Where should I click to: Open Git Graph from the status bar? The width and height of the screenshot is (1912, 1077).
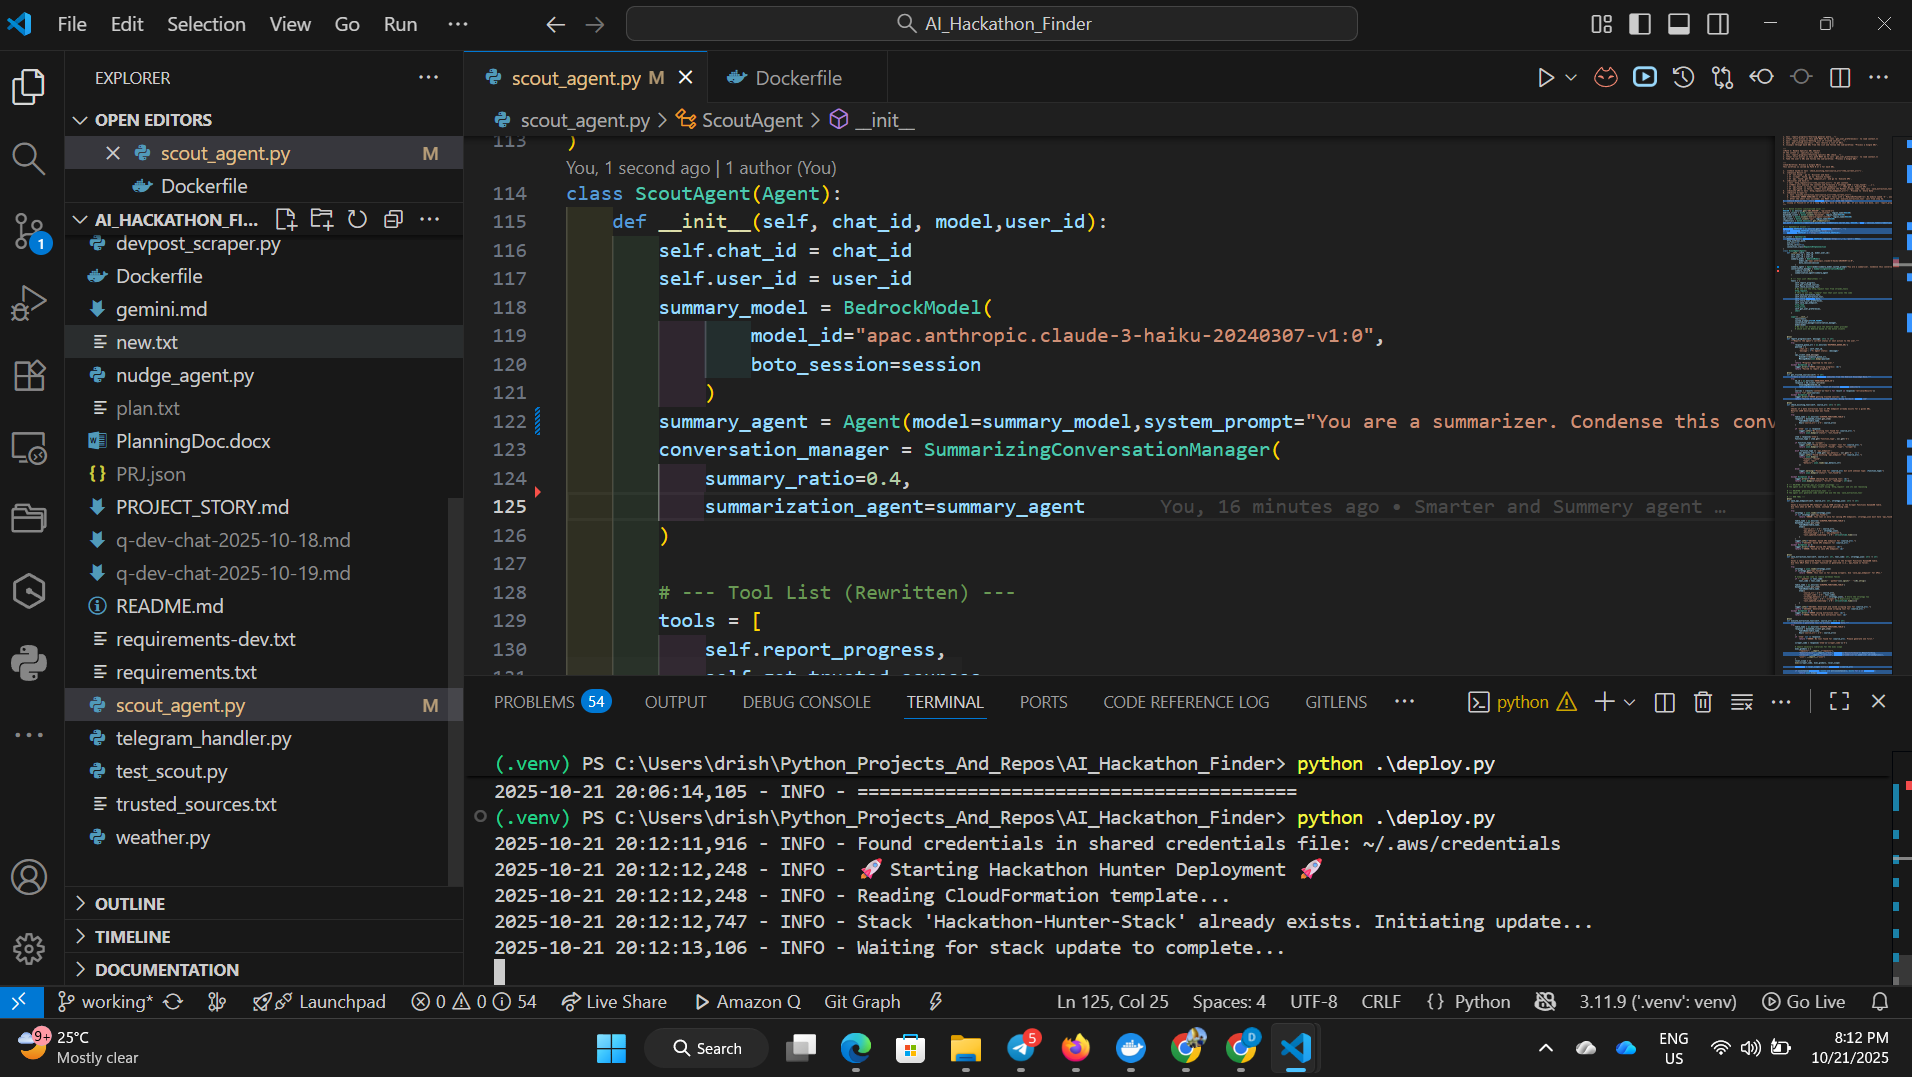pos(862,1001)
